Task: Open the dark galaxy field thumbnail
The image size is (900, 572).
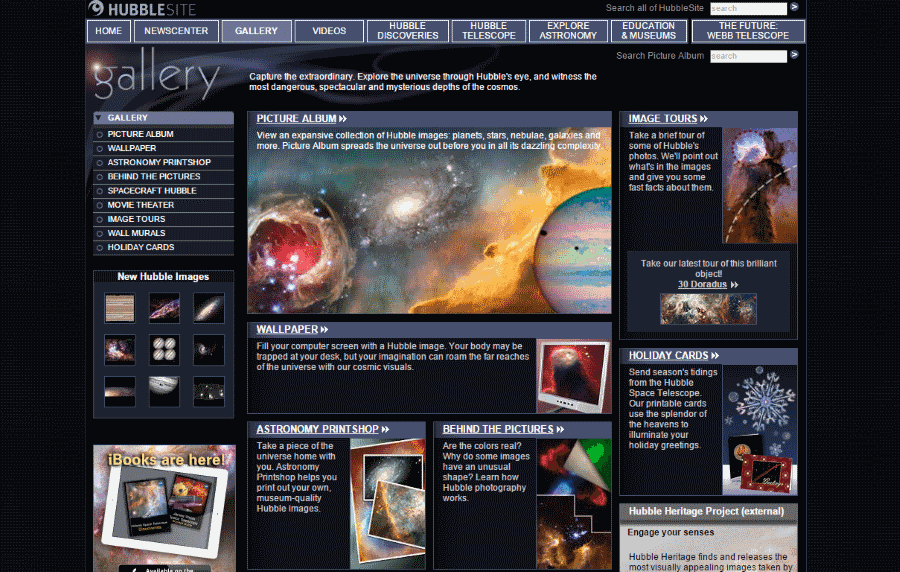Action: pyautogui.click(x=209, y=350)
